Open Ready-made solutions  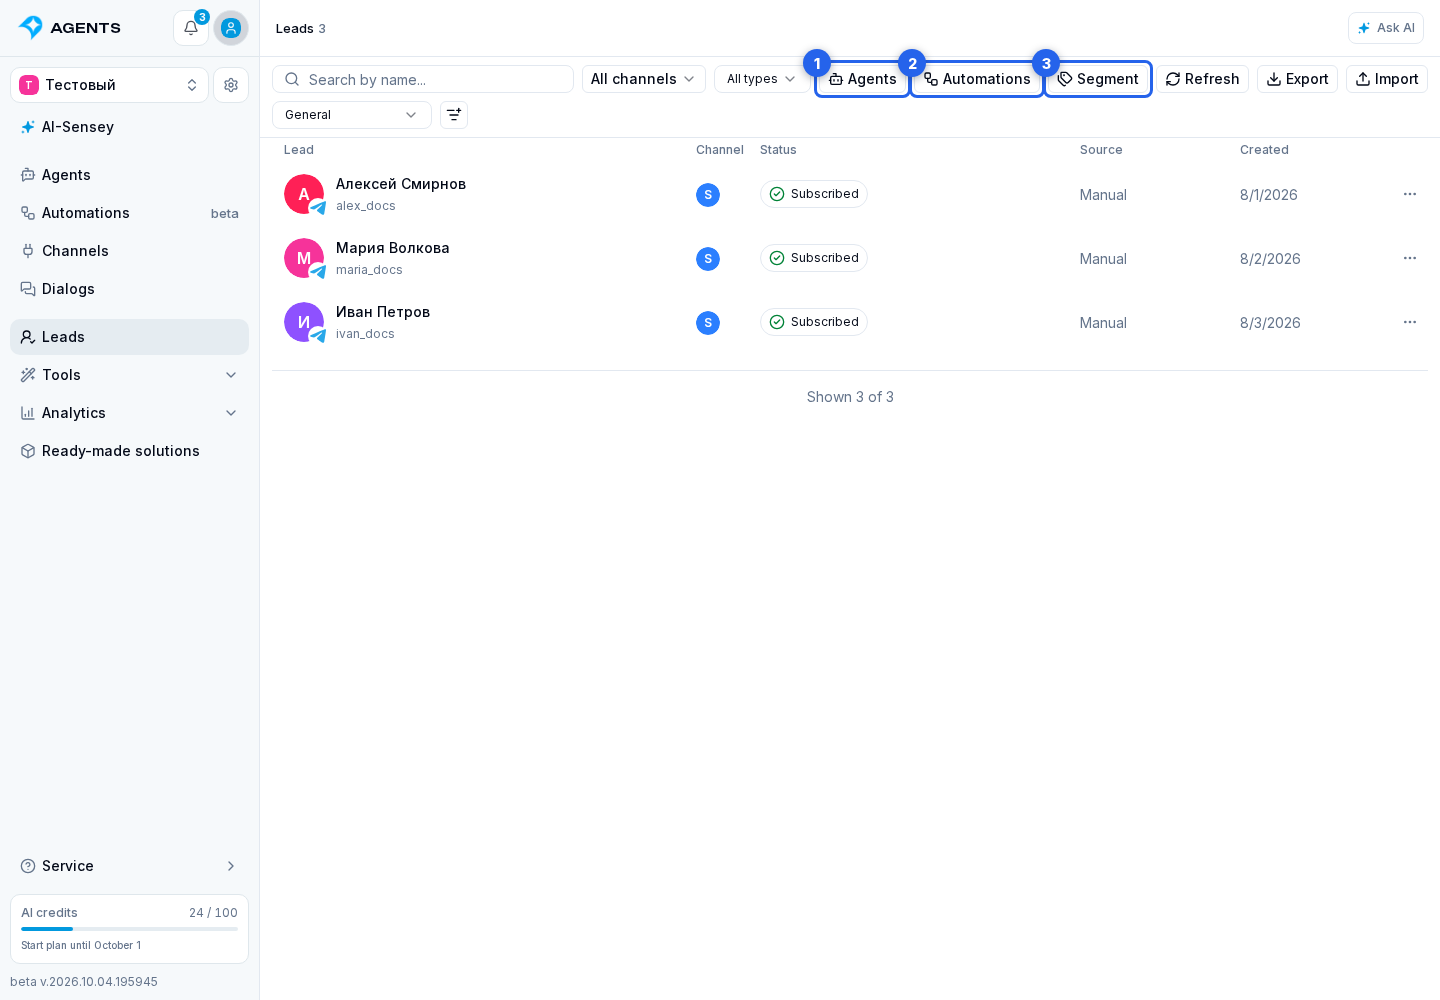coord(129,451)
